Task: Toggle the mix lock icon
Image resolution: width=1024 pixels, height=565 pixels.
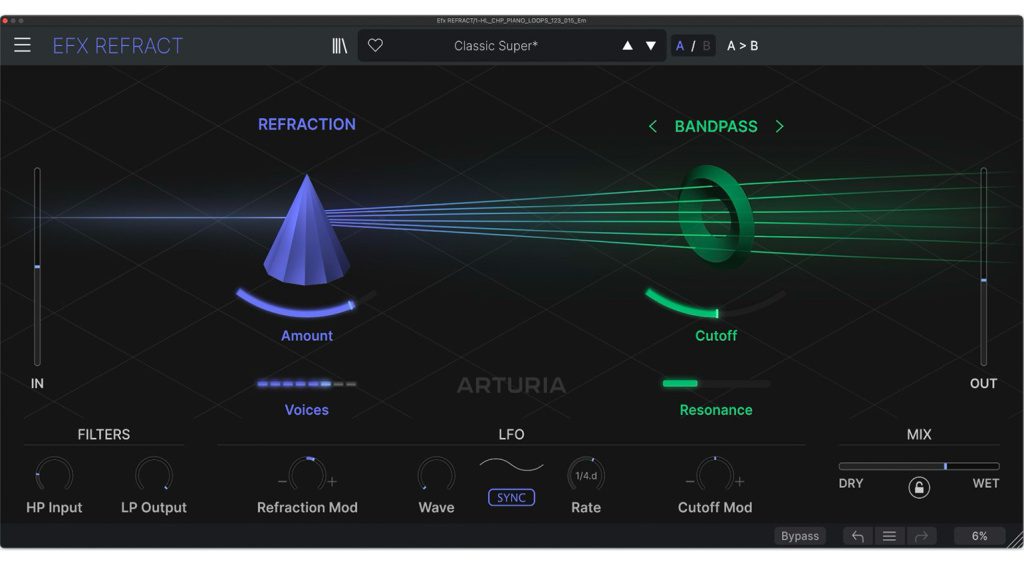Action: pos(919,487)
